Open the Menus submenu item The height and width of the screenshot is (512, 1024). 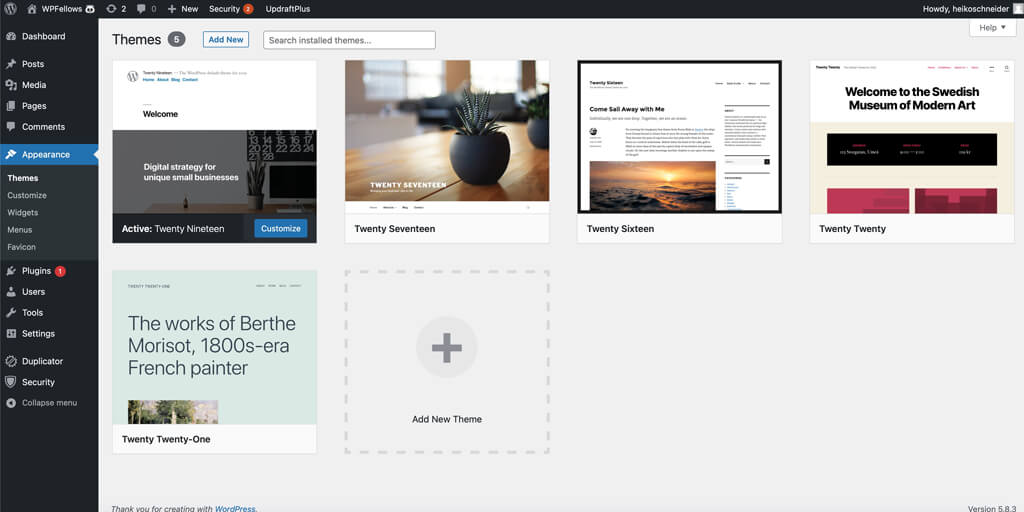click(x=20, y=230)
